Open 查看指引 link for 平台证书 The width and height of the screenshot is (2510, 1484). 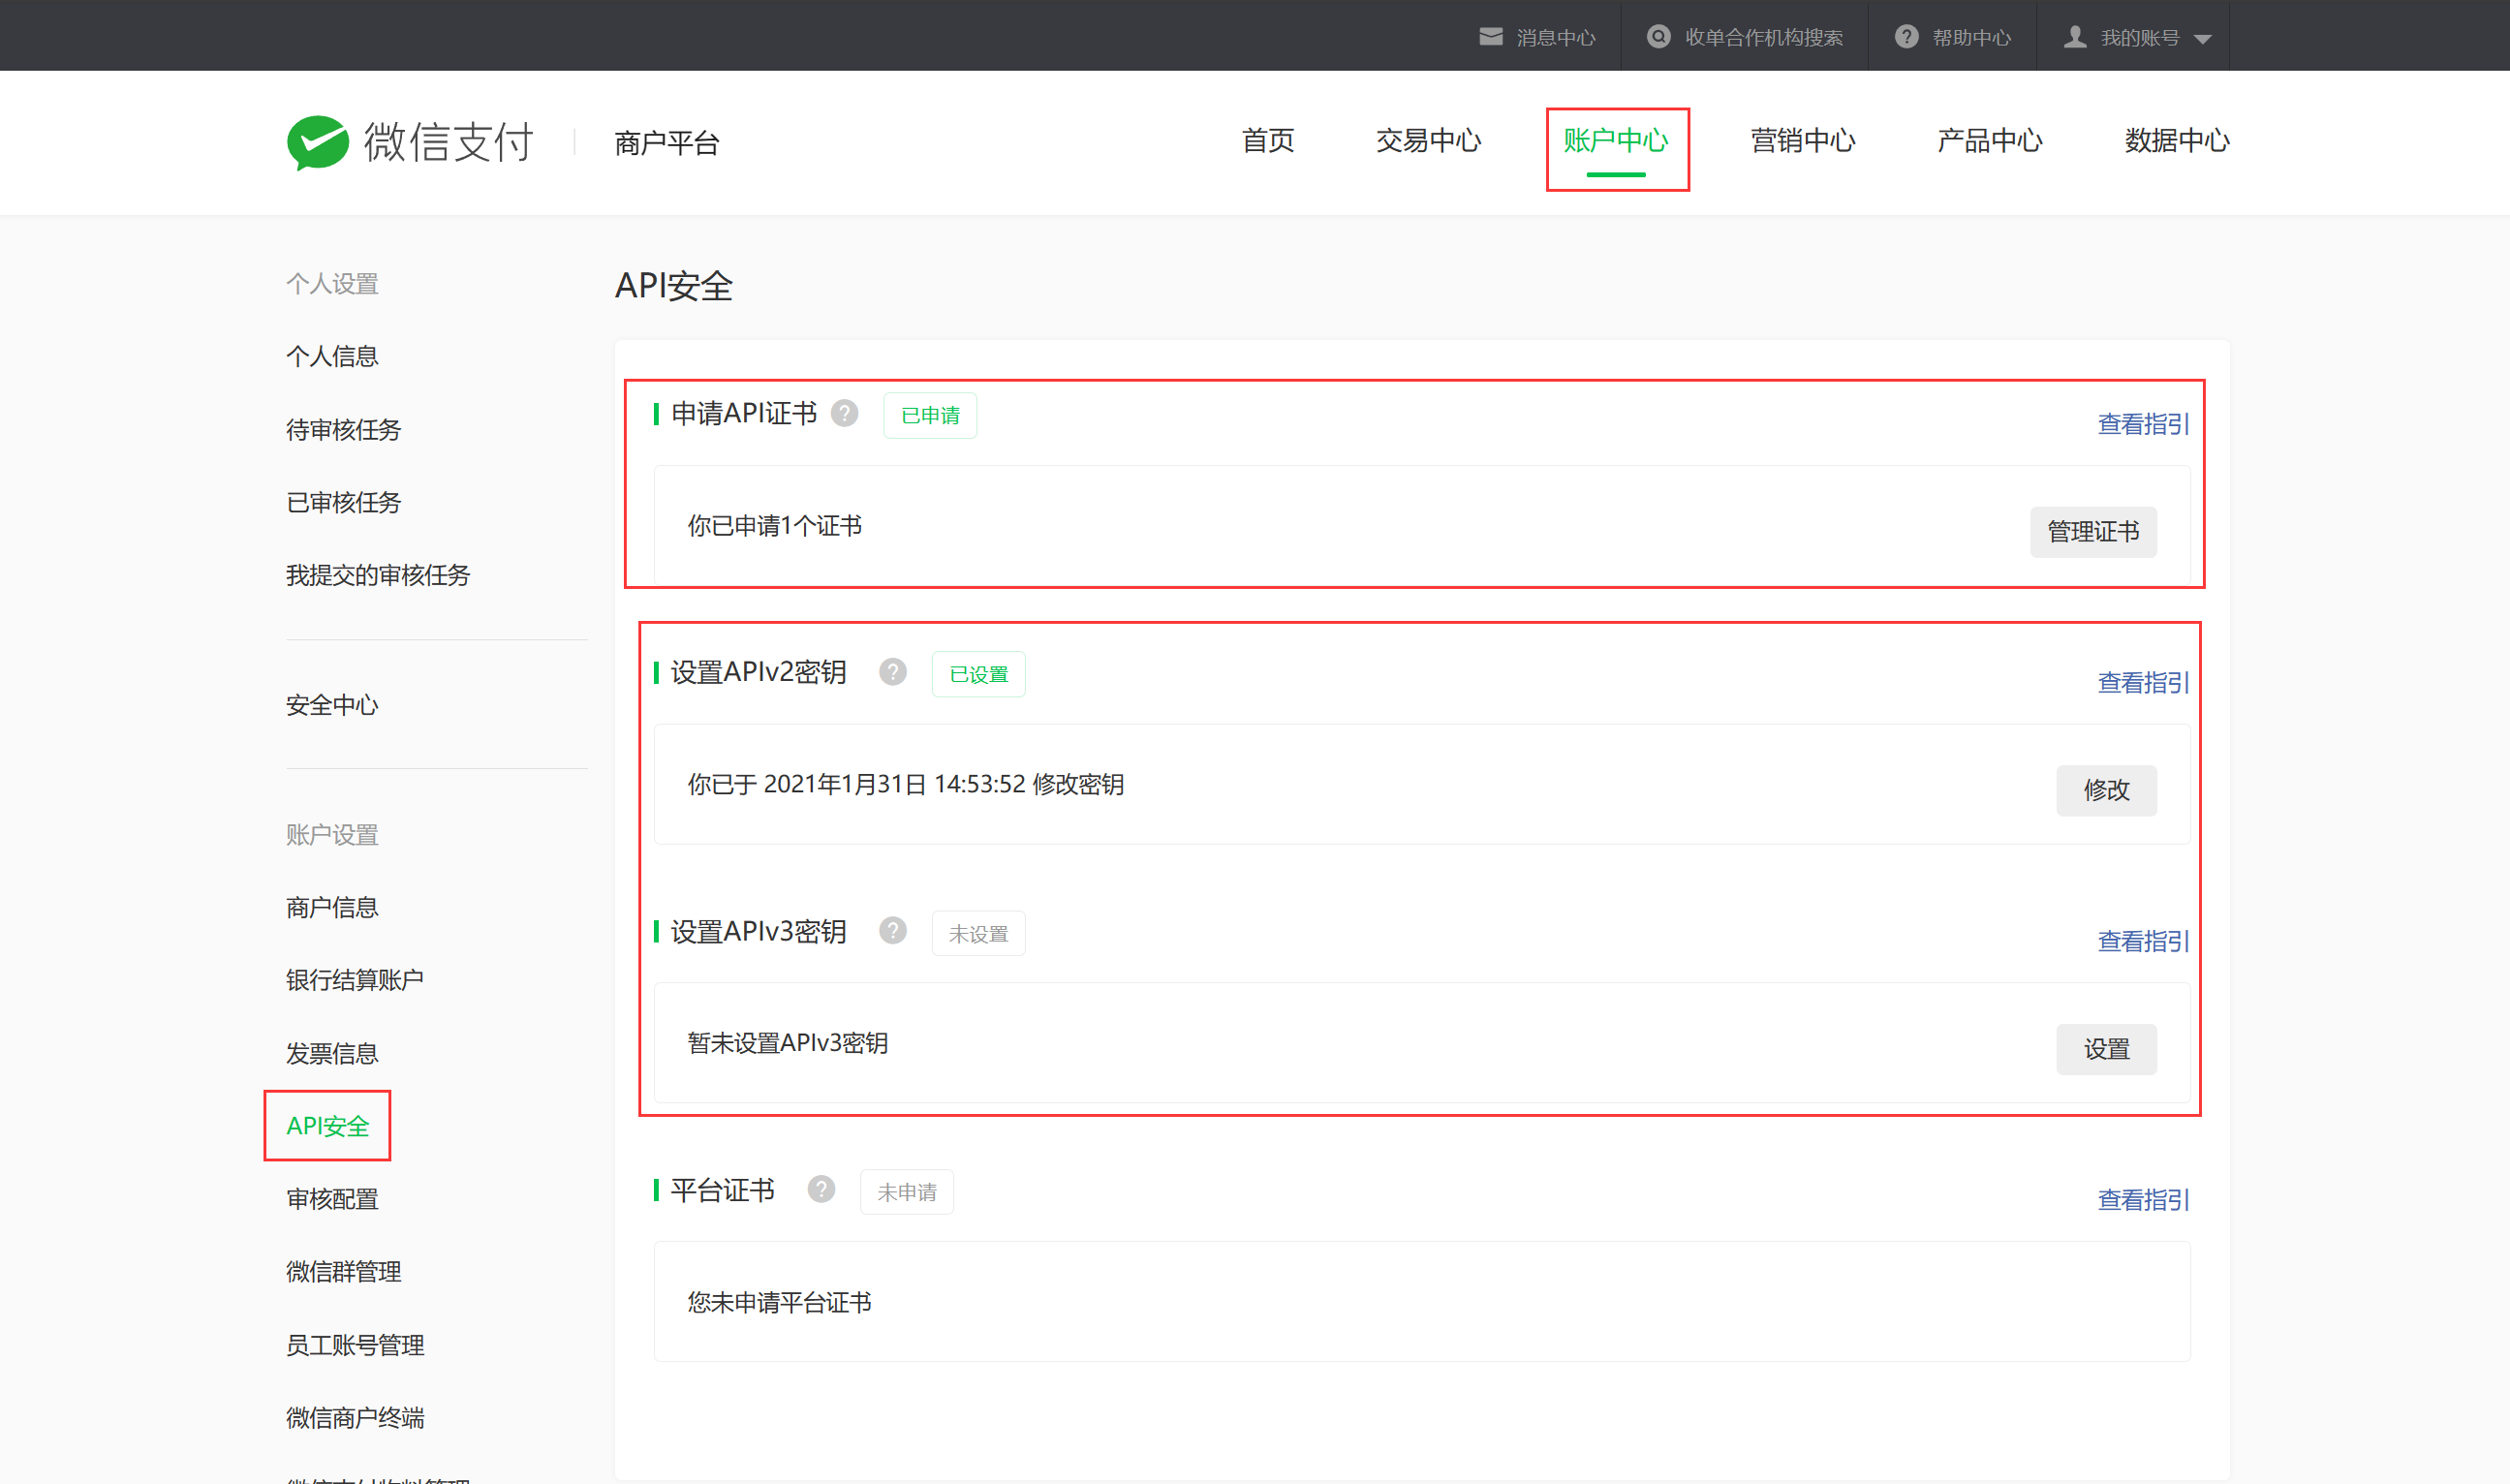[x=2143, y=1200]
